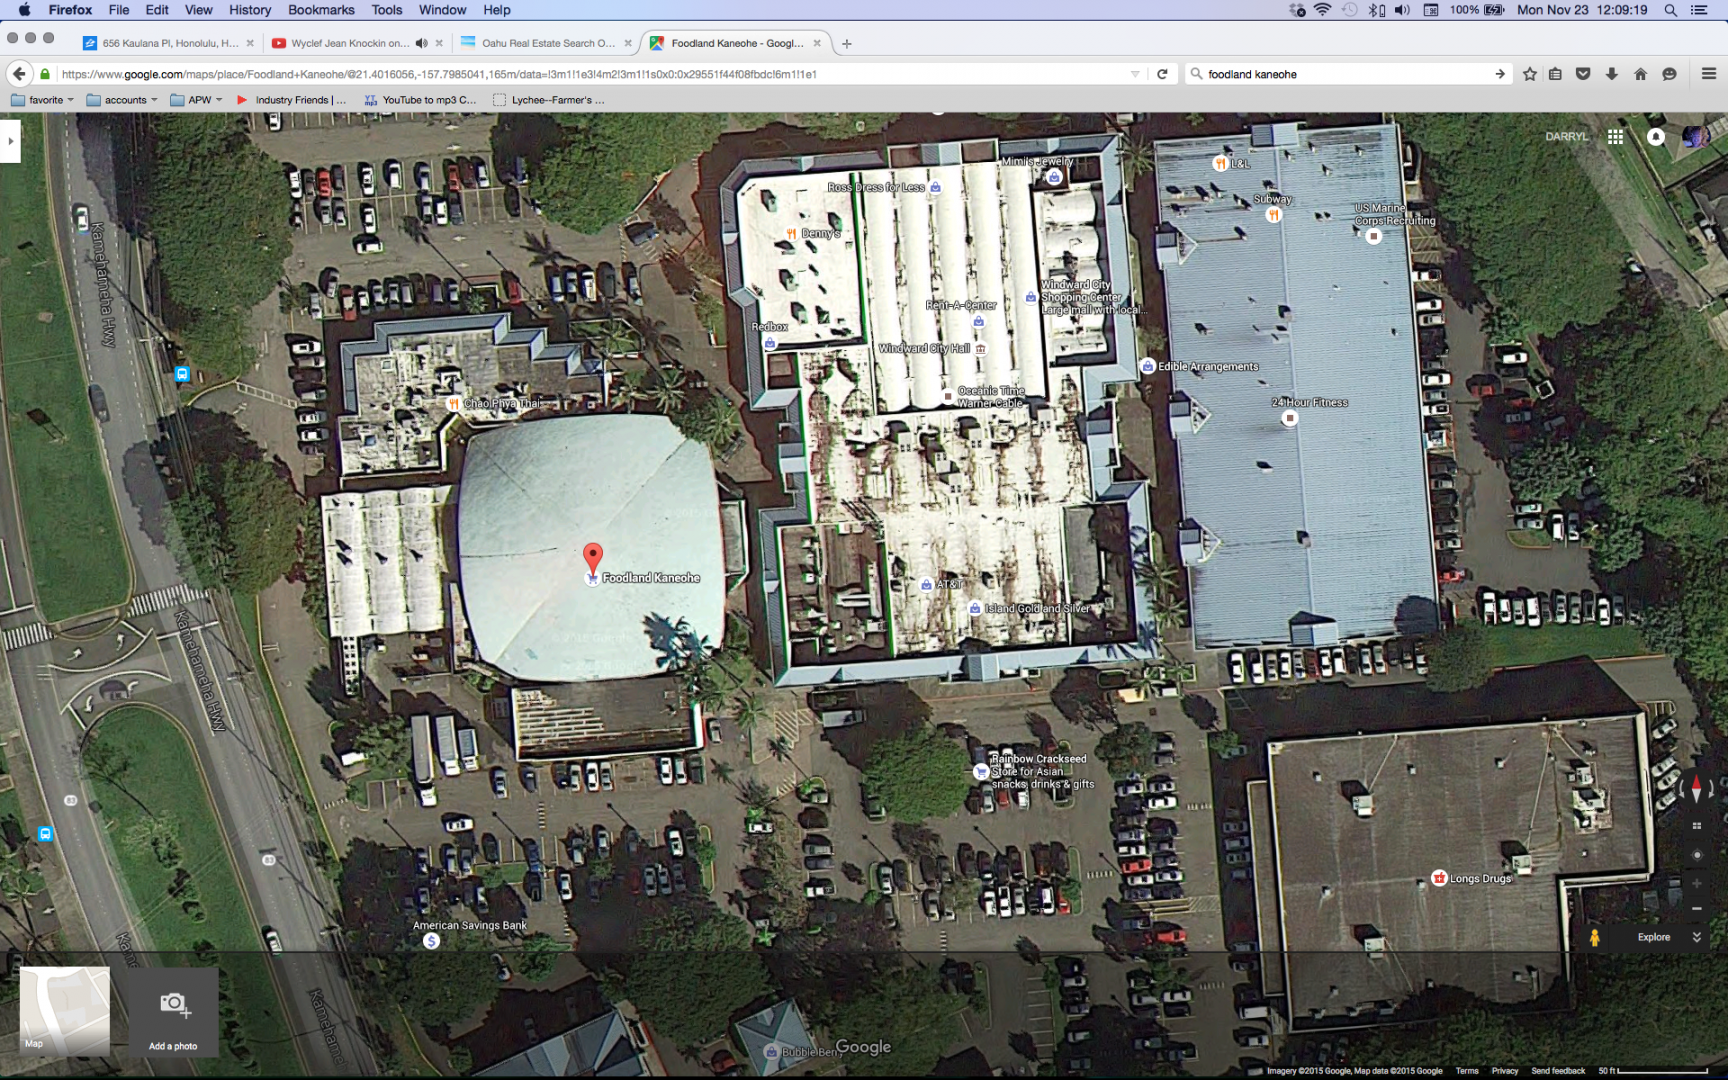Click the L&L restaurant marker

coord(1220,163)
